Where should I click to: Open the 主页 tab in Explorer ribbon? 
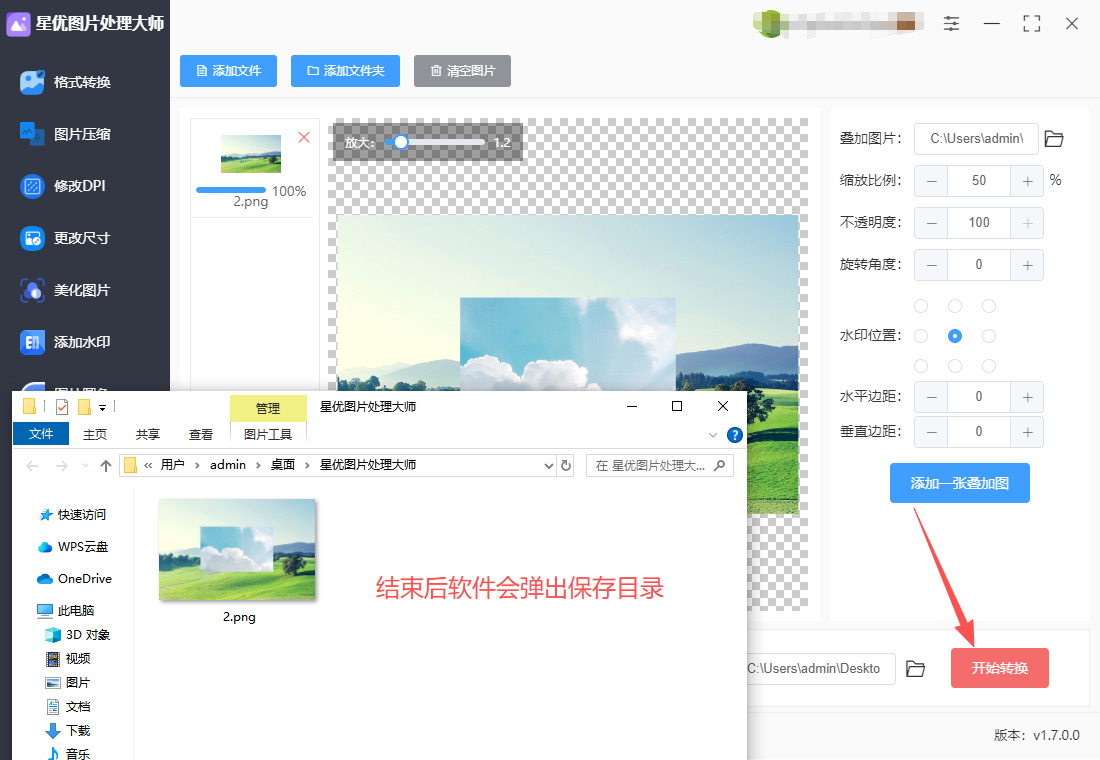[95, 434]
